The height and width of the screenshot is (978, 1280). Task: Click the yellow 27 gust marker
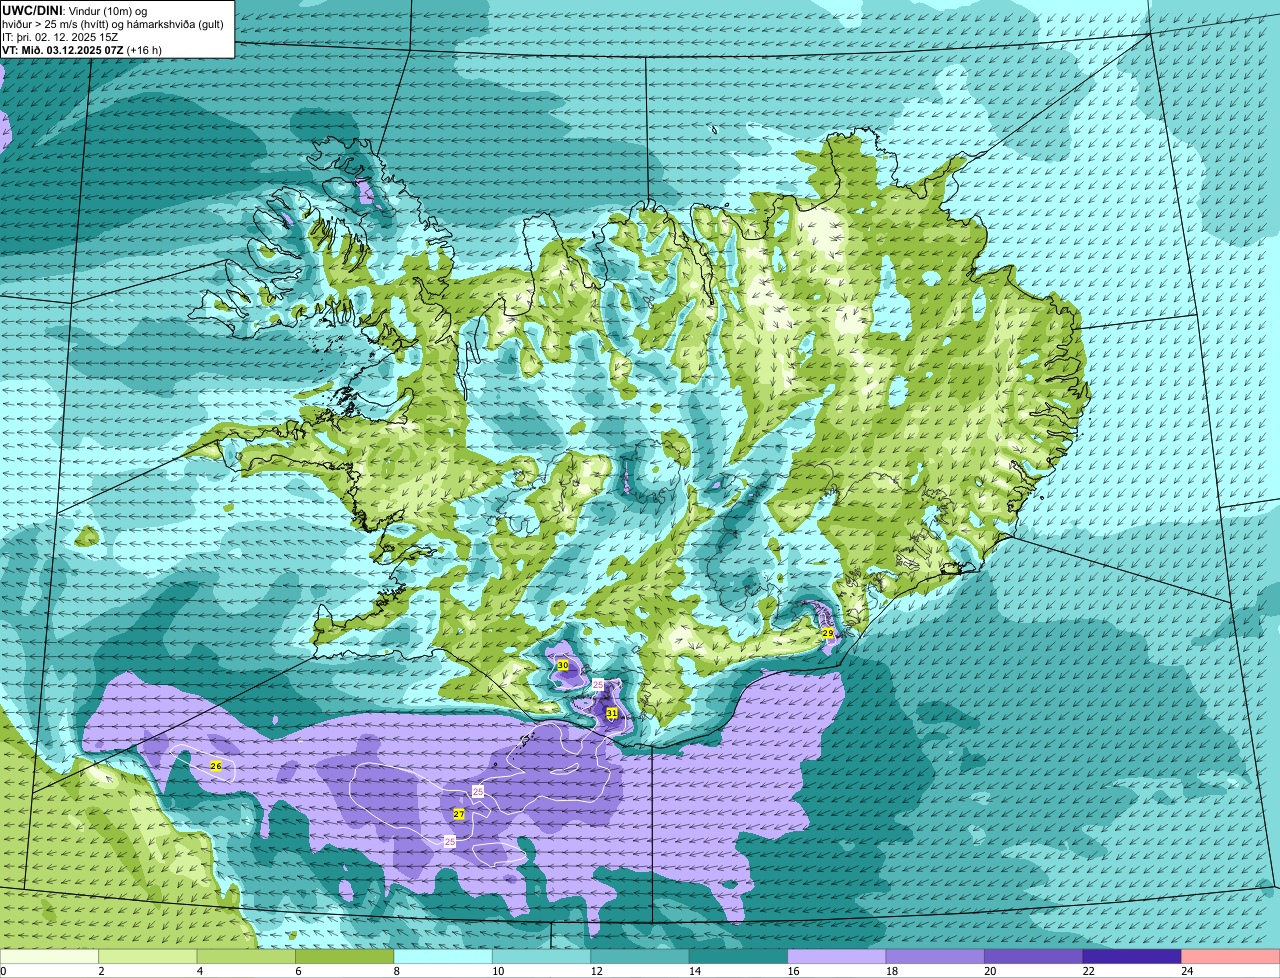tap(459, 814)
